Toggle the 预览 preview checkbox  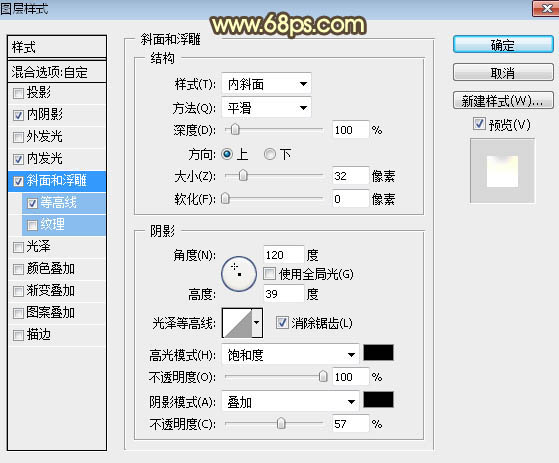click(479, 124)
